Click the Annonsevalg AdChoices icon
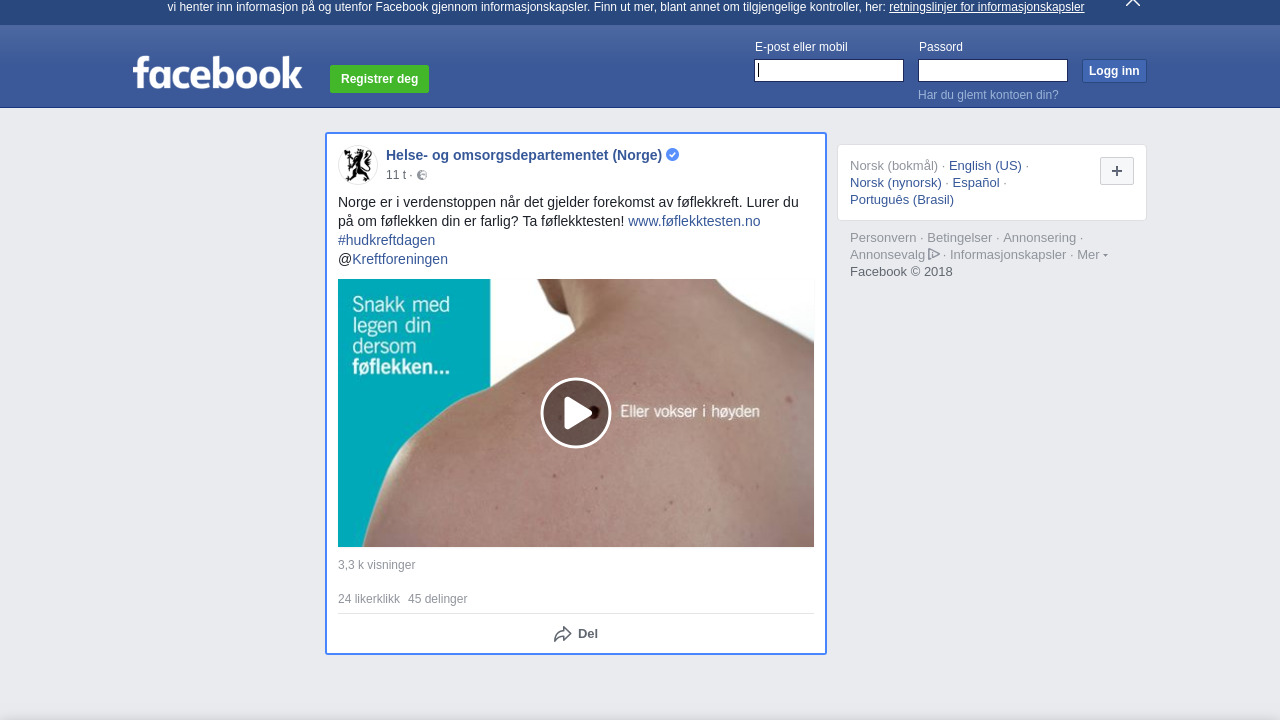The width and height of the screenshot is (1280, 720). 934,254
